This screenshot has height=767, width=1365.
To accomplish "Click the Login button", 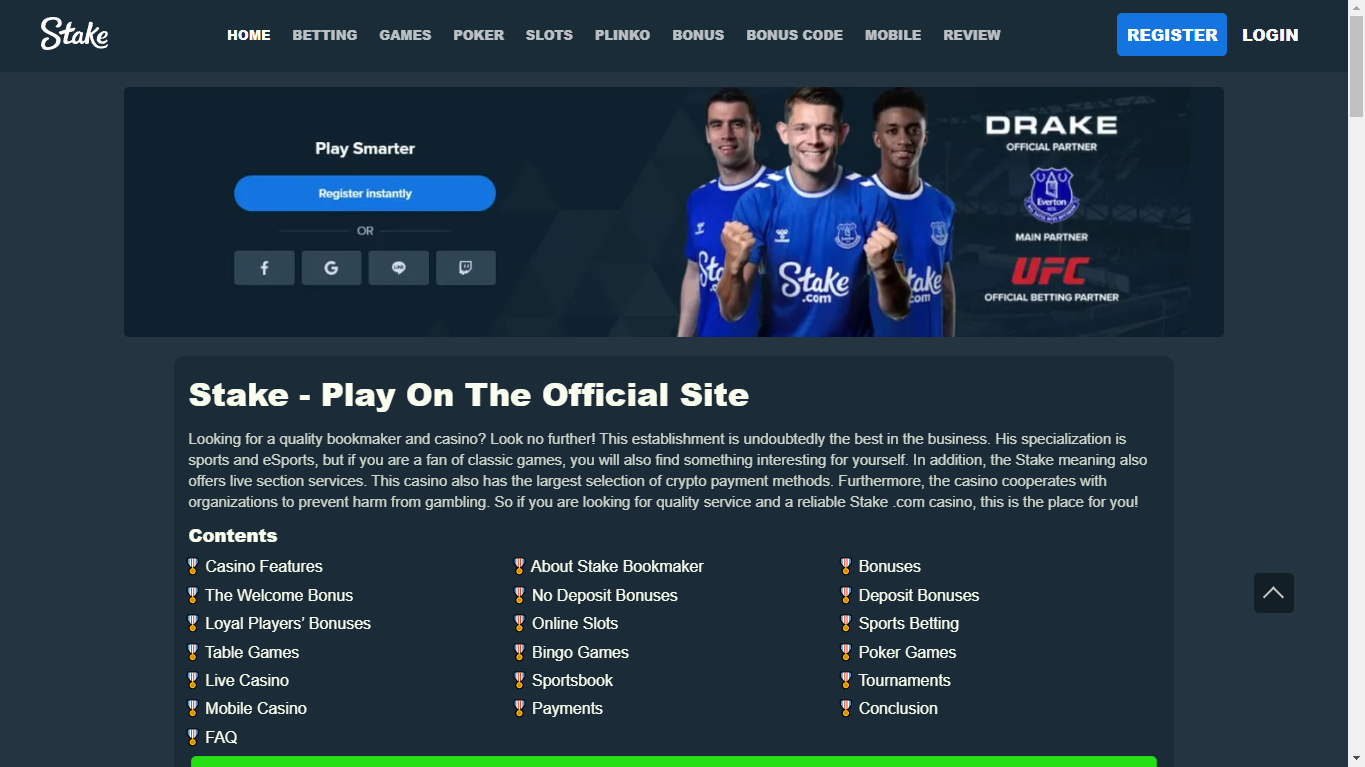I will coord(1270,35).
